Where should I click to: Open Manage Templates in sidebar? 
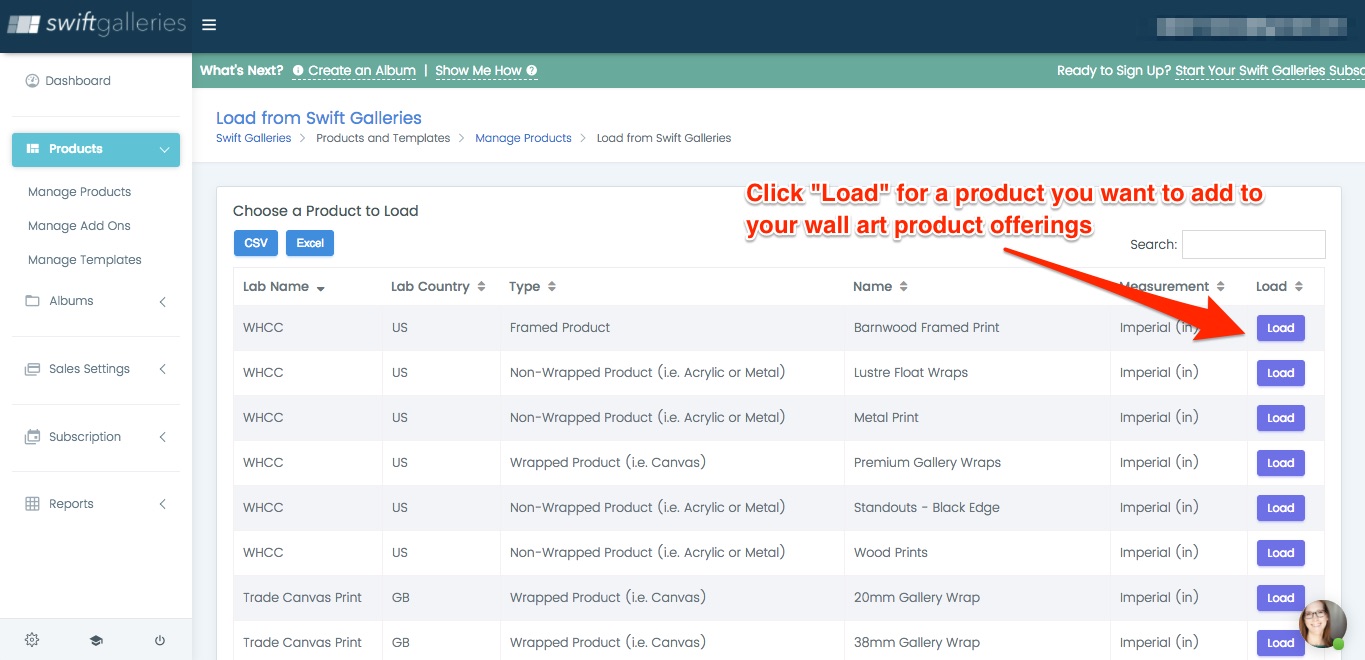click(x=85, y=260)
